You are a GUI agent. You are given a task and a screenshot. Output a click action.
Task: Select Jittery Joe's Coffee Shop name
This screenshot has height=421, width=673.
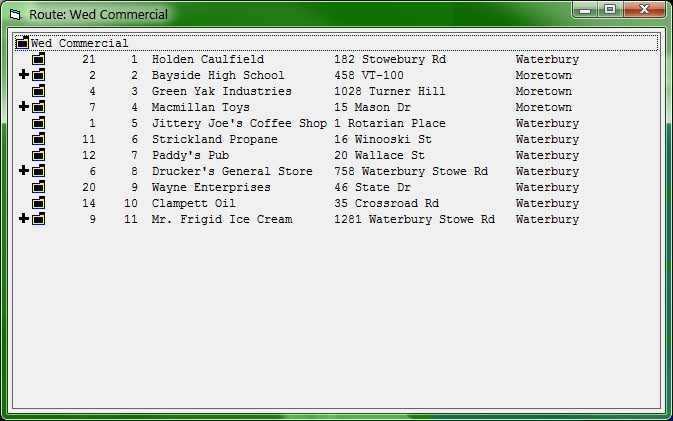click(239, 123)
